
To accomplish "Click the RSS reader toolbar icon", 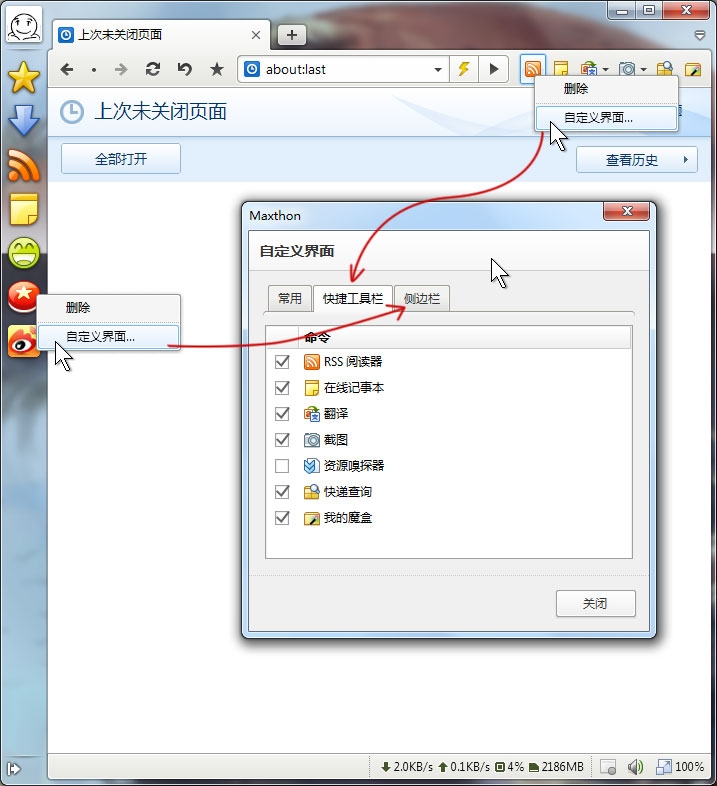I will 532,69.
